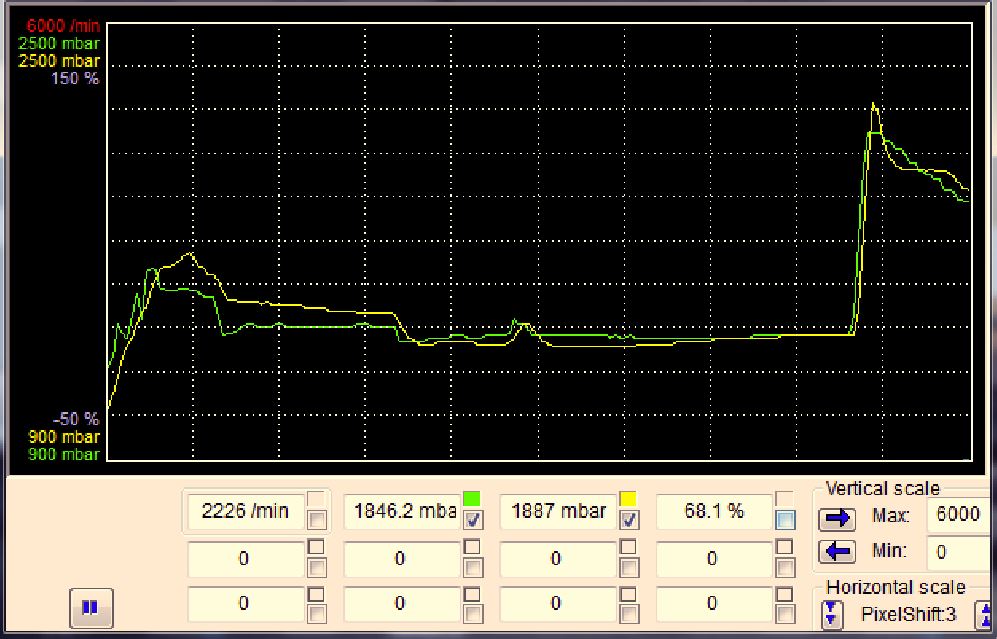The image size is (997, 639).
Task: Click the 68.1 % value field
Action: point(715,511)
